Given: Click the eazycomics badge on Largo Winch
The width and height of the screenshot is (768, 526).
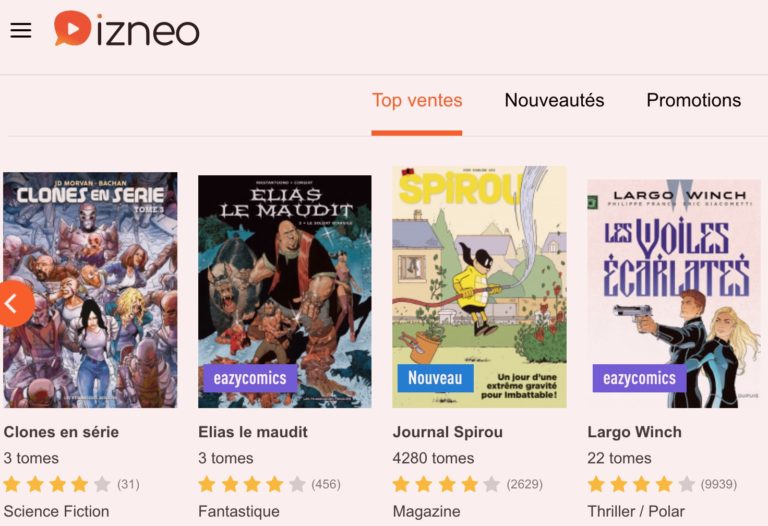Looking at the screenshot, I should pyautogui.click(x=639, y=378).
